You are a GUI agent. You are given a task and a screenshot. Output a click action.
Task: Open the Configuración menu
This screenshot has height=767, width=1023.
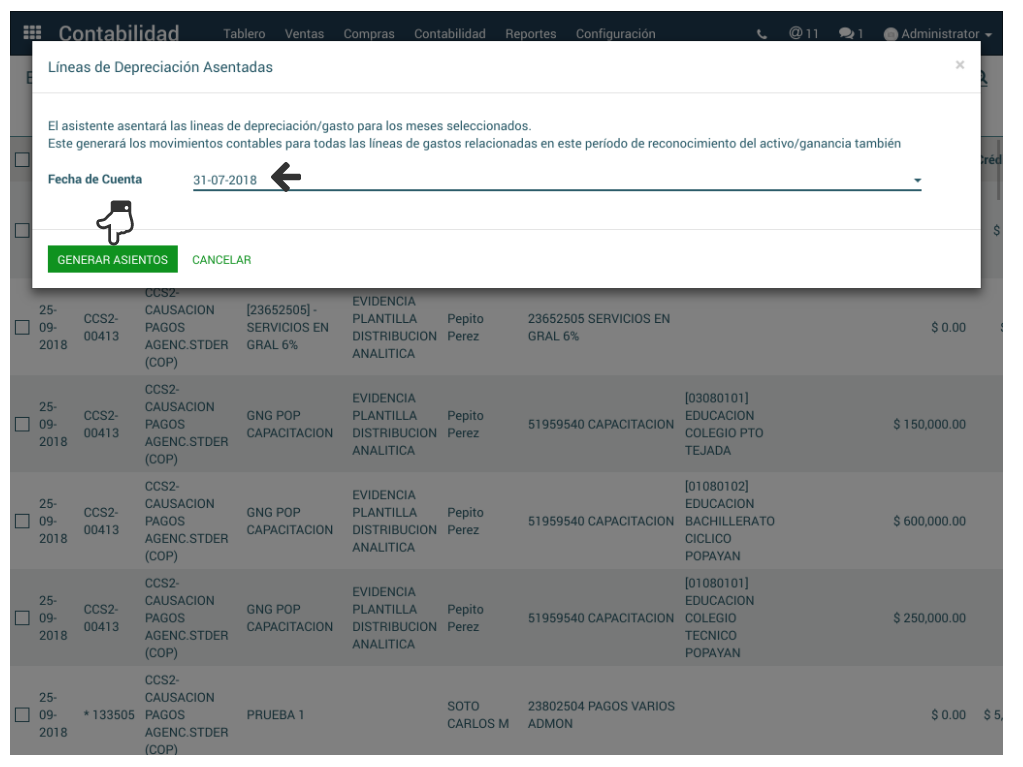coord(615,34)
